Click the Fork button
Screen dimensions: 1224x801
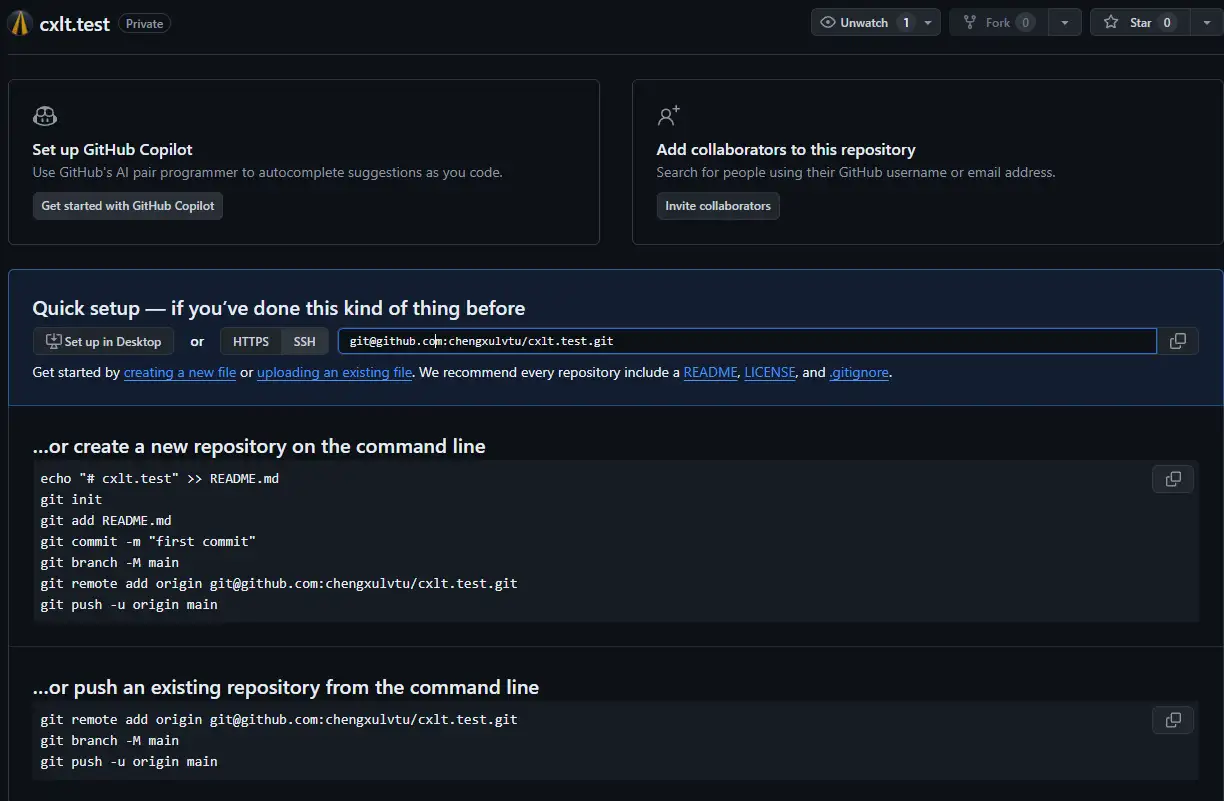point(998,23)
